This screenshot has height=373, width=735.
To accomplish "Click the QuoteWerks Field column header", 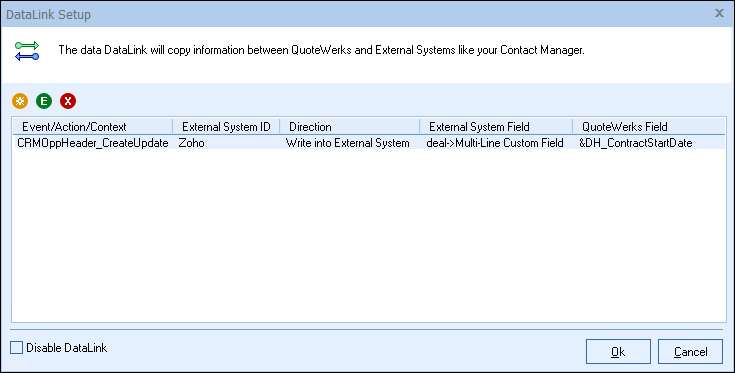I will click(x=649, y=127).
